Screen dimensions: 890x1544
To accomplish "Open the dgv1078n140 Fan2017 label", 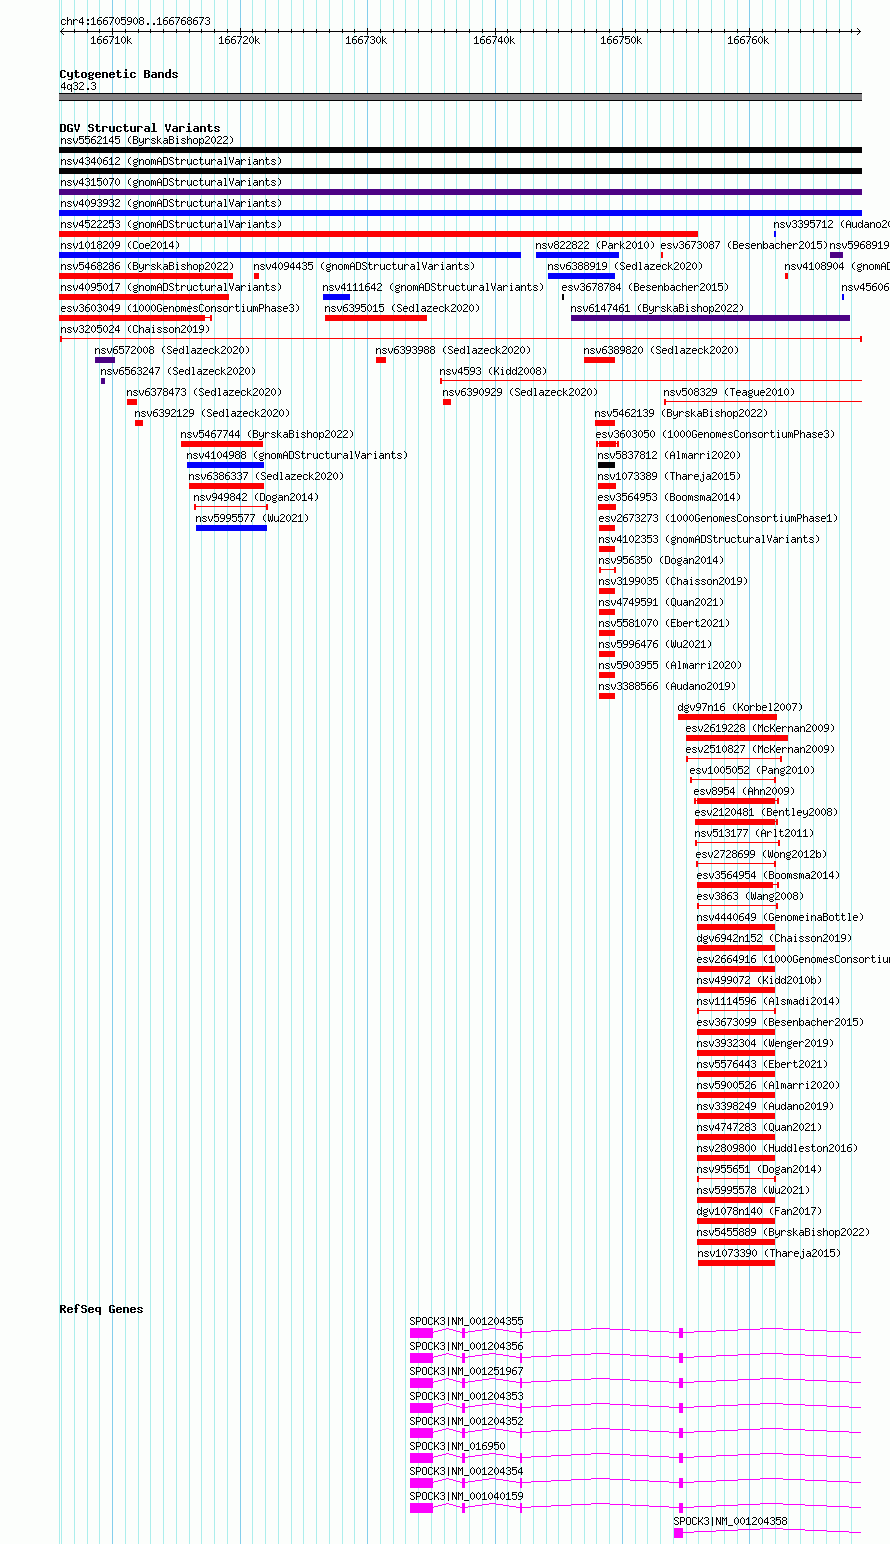I will 760,1212.
